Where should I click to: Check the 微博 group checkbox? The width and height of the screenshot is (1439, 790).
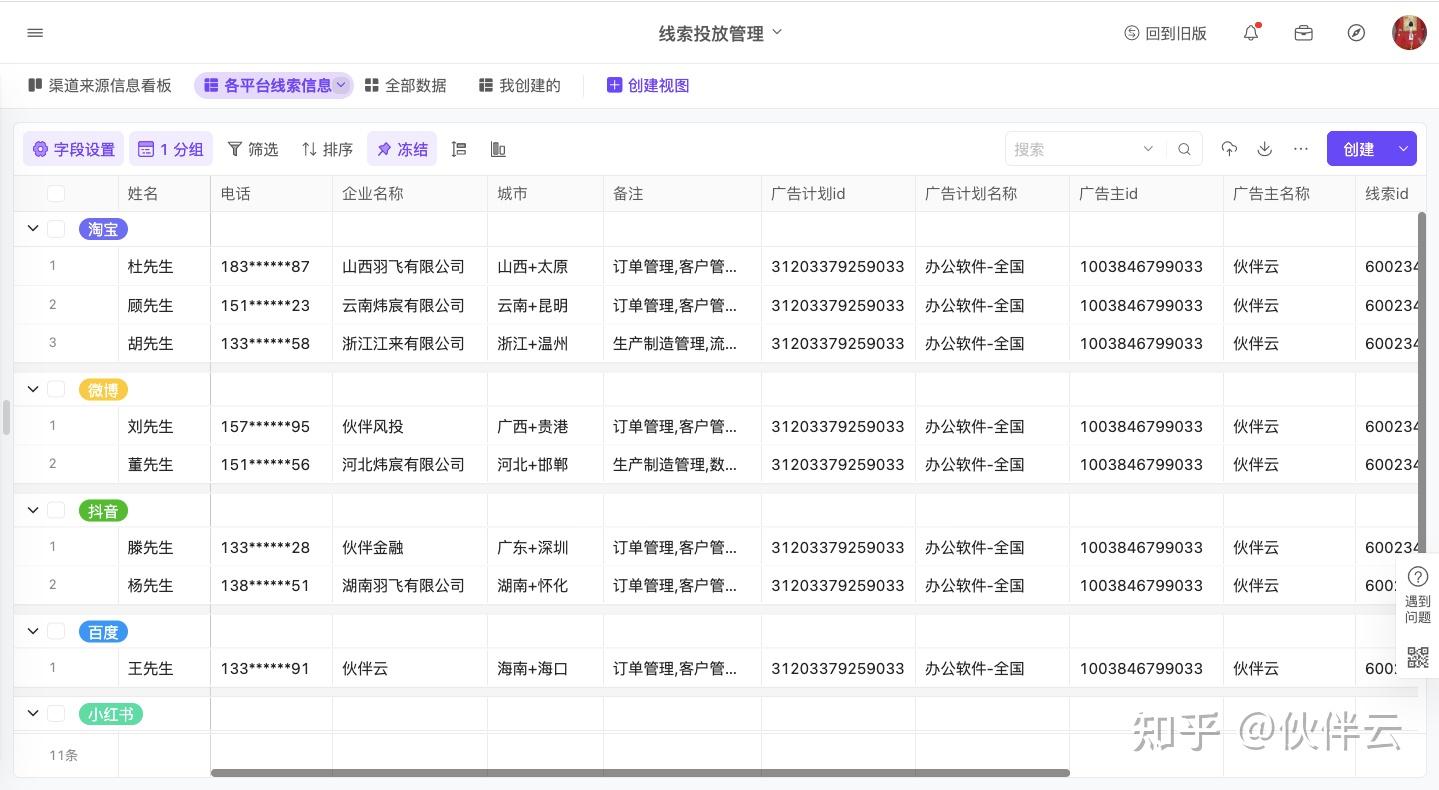[56, 389]
